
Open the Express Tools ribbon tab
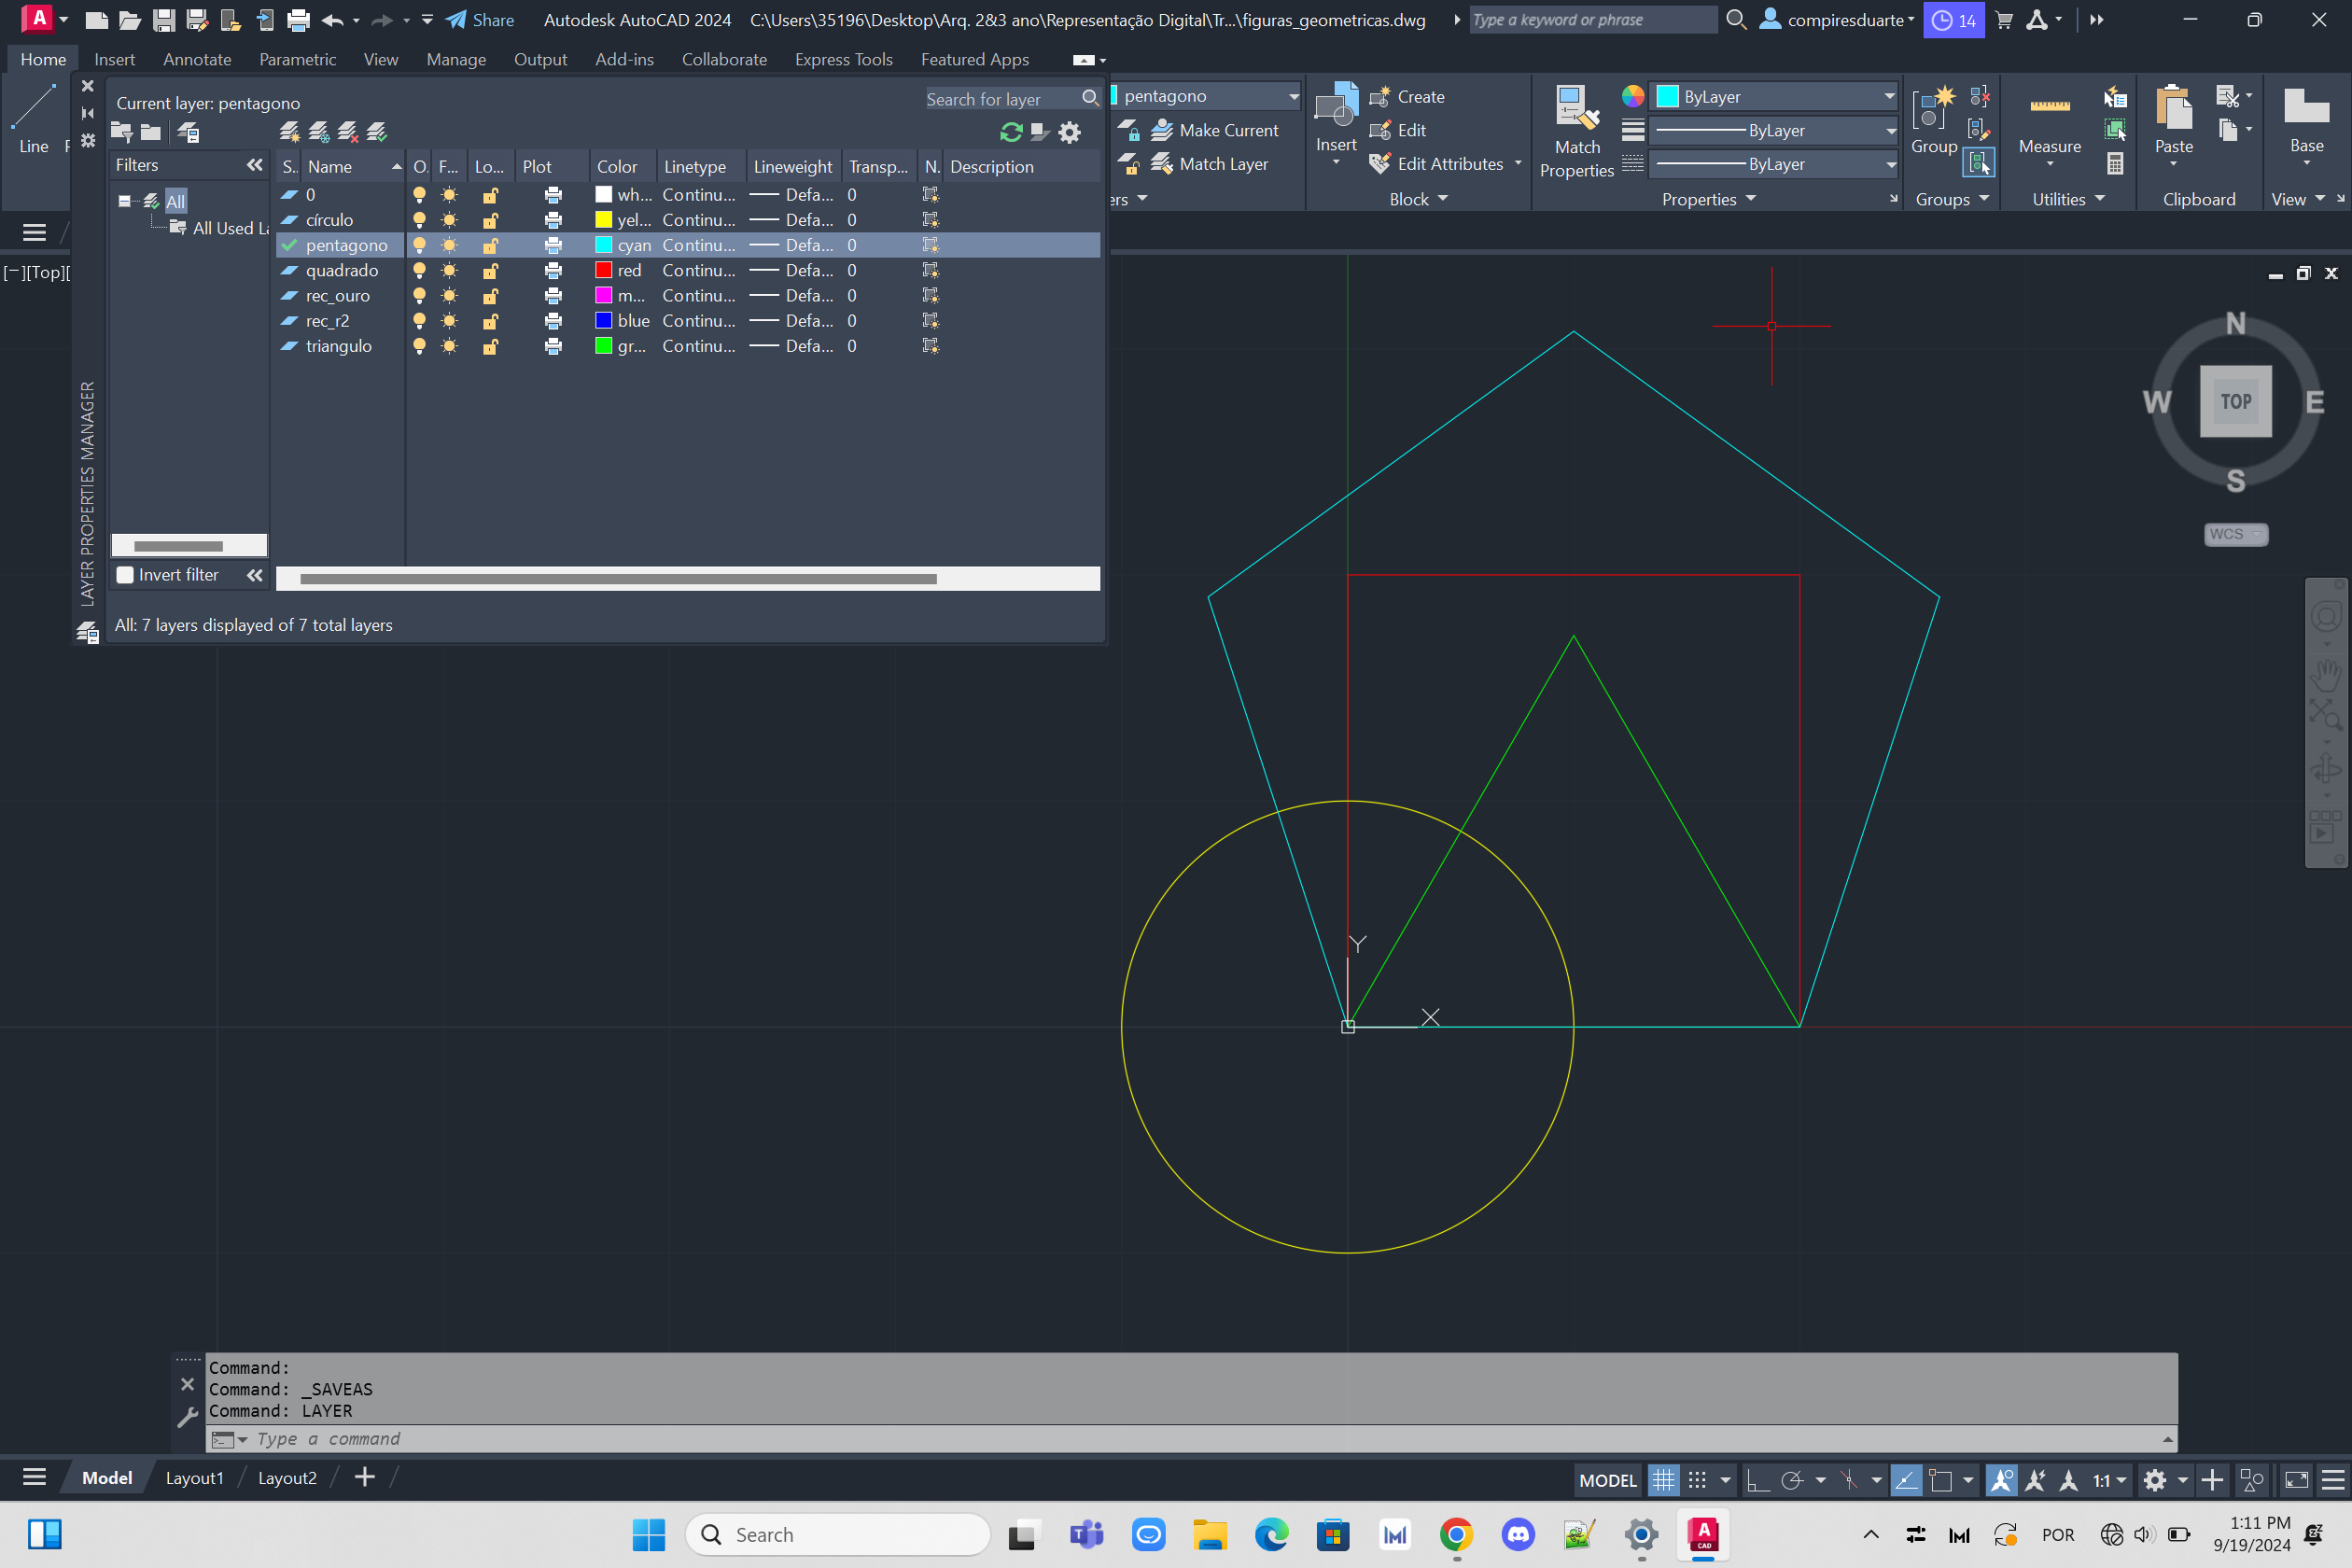pyautogui.click(x=843, y=59)
